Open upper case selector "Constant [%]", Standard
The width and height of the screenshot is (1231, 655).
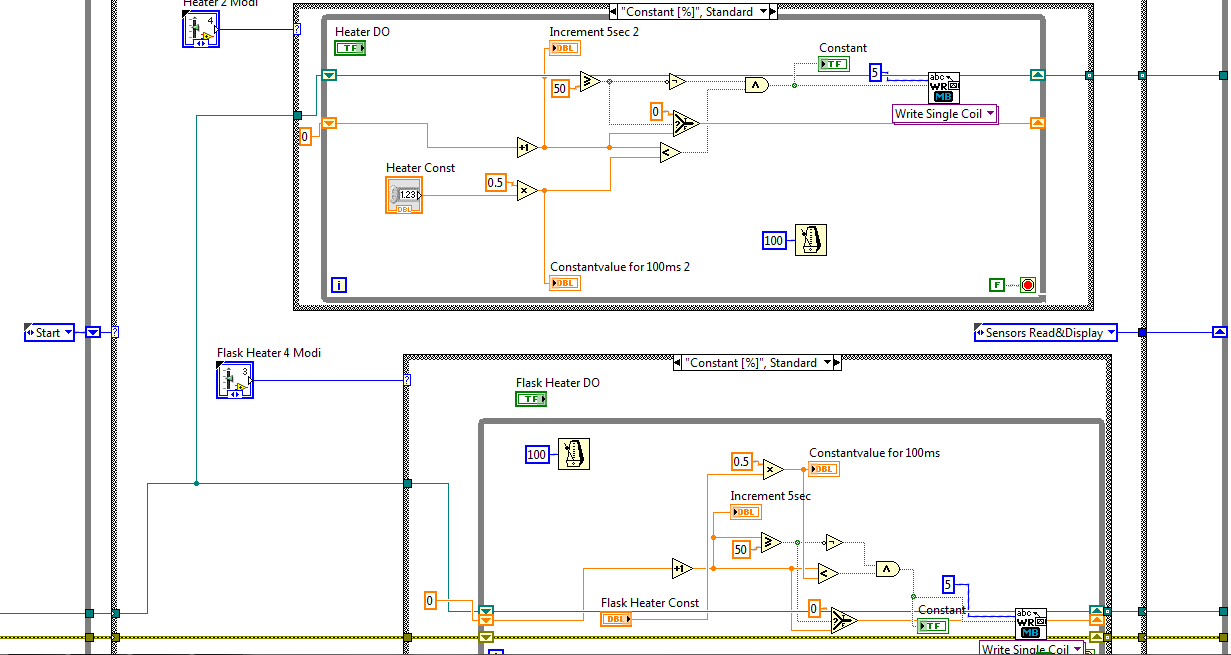(693, 12)
